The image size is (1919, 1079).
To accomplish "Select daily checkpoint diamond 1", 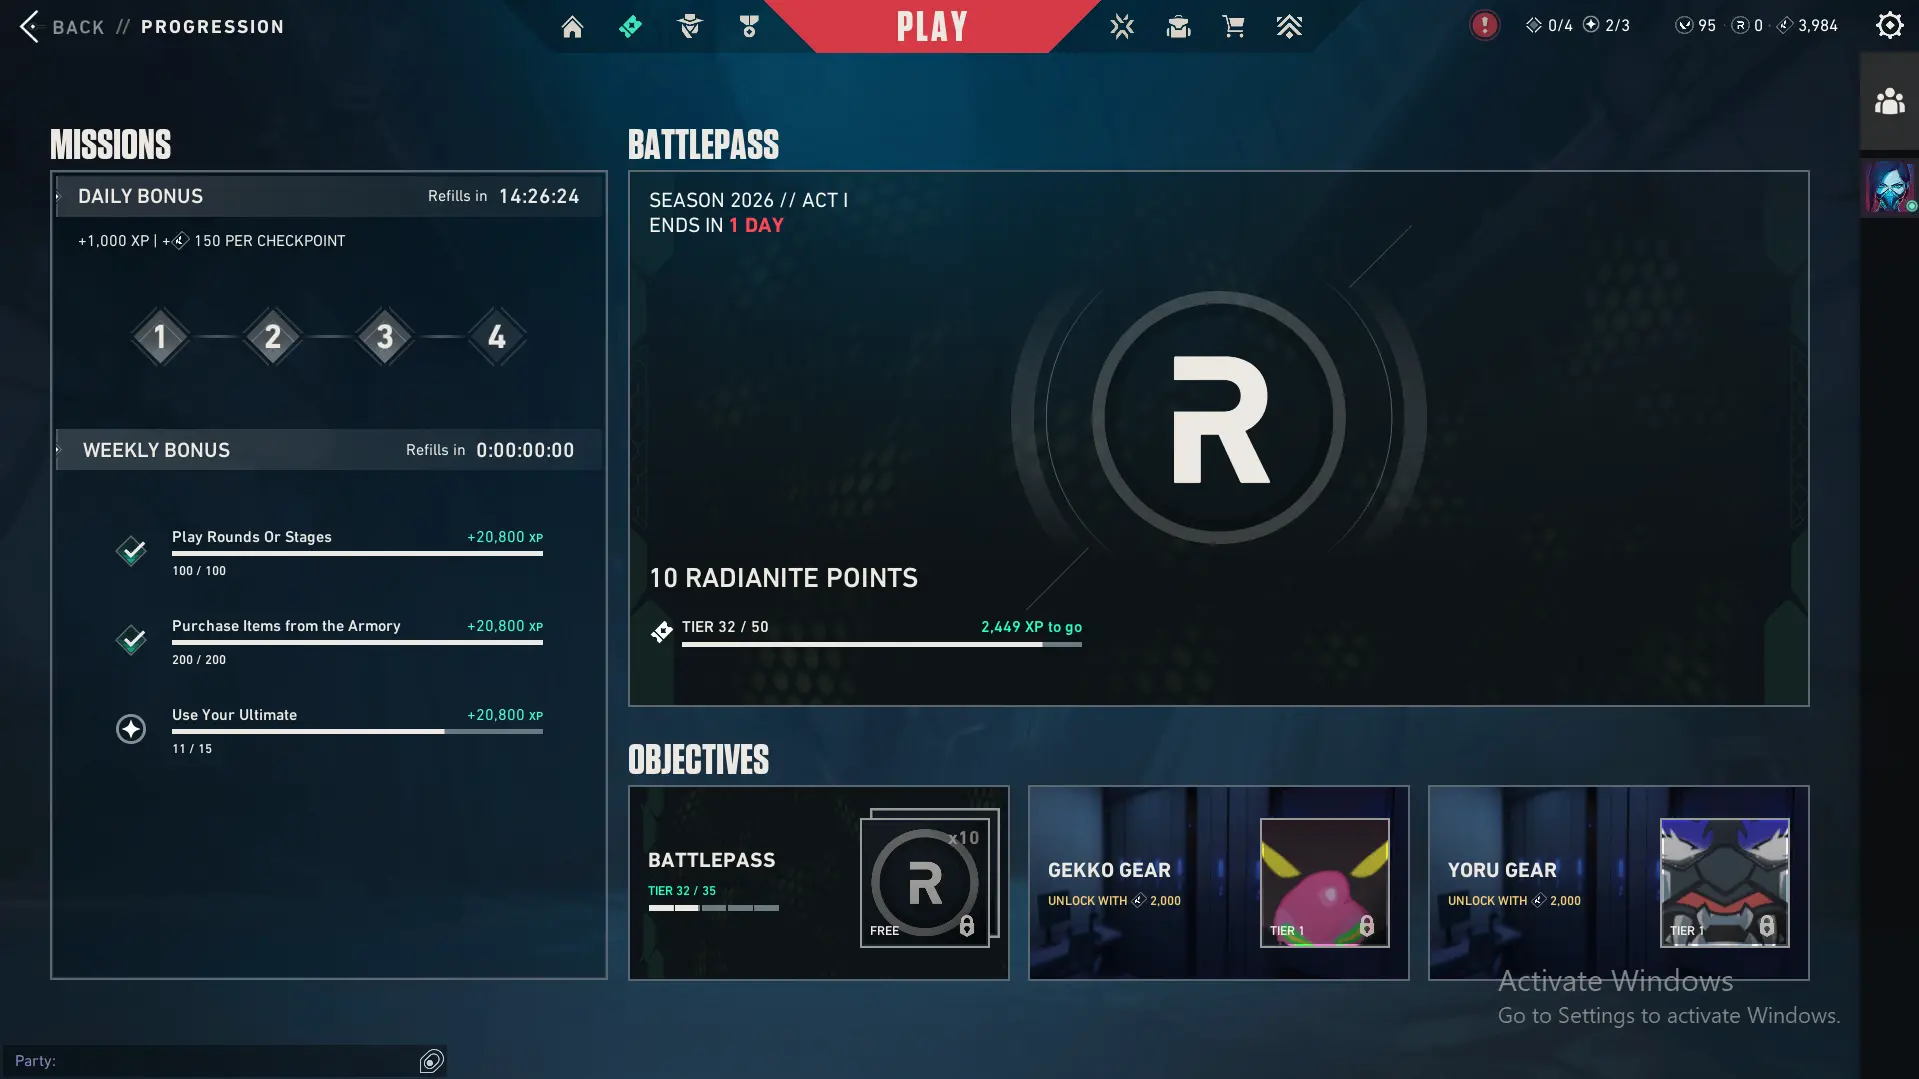I will tap(160, 337).
